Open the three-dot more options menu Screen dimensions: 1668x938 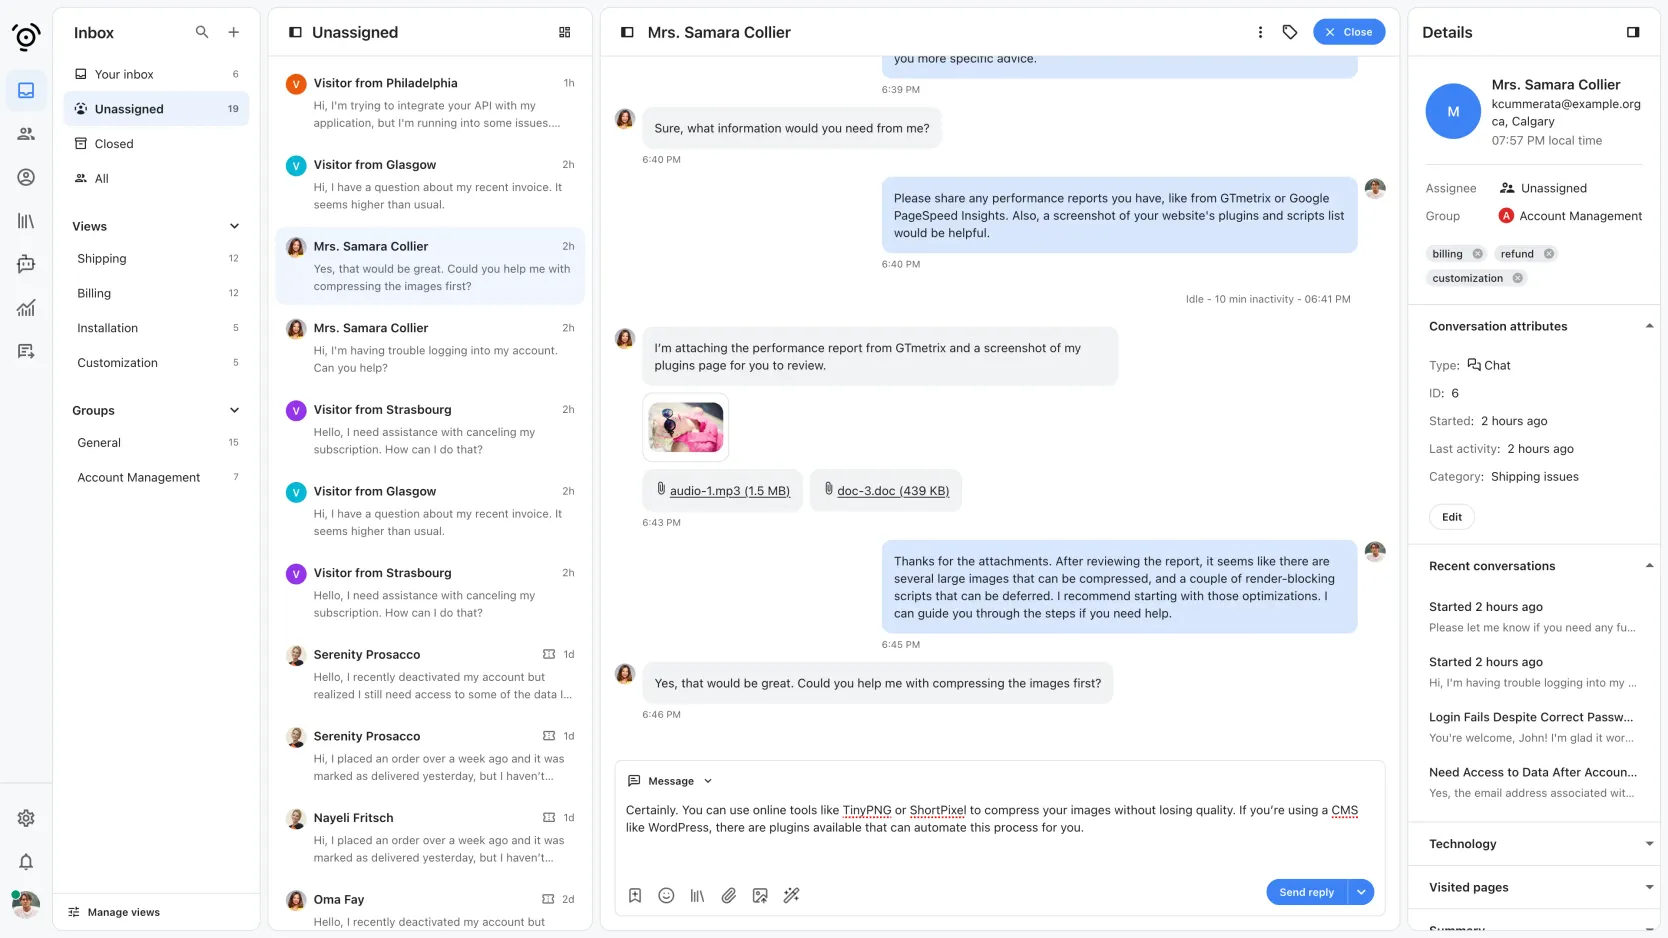tap(1260, 32)
